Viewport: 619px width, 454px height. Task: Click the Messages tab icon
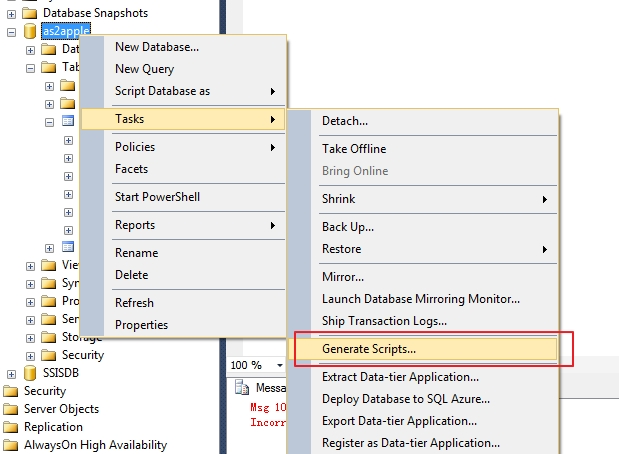pyautogui.click(x=242, y=387)
